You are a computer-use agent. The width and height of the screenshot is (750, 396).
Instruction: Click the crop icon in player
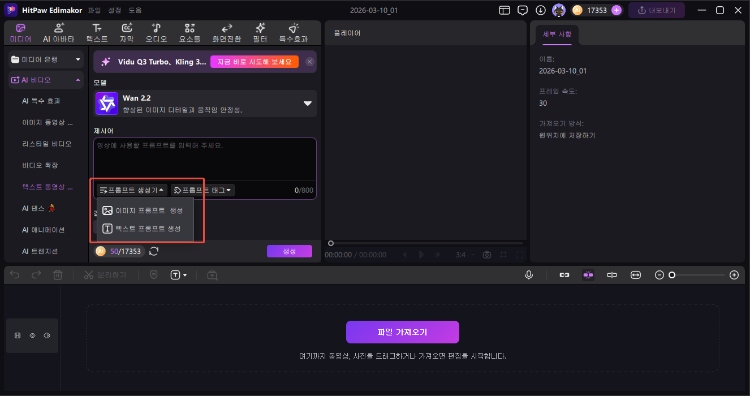(x=503, y=255)
